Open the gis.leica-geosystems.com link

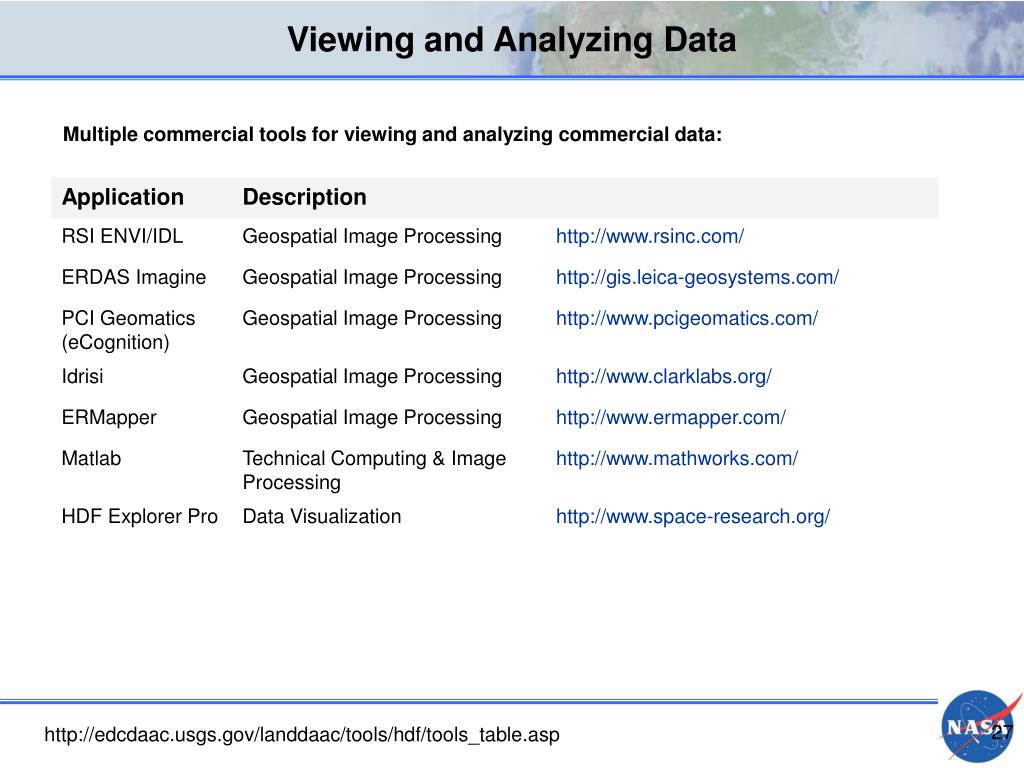coord(697,278)
